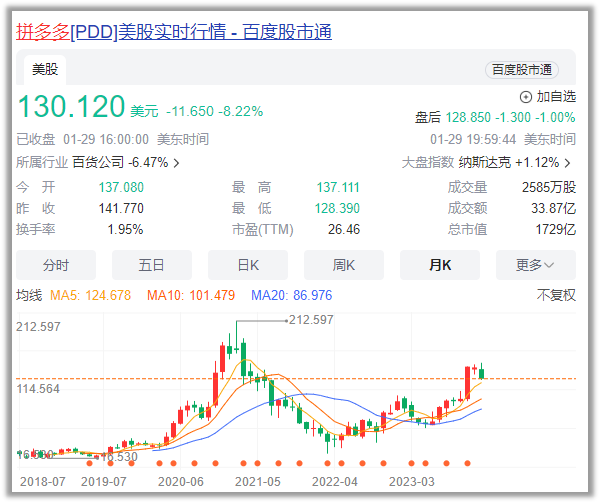Click the 市盈(TTM) value 26.46
Image resolution: width=599 pixels, height=502 pixels.
pyautogui.click(x=344, y=229)
